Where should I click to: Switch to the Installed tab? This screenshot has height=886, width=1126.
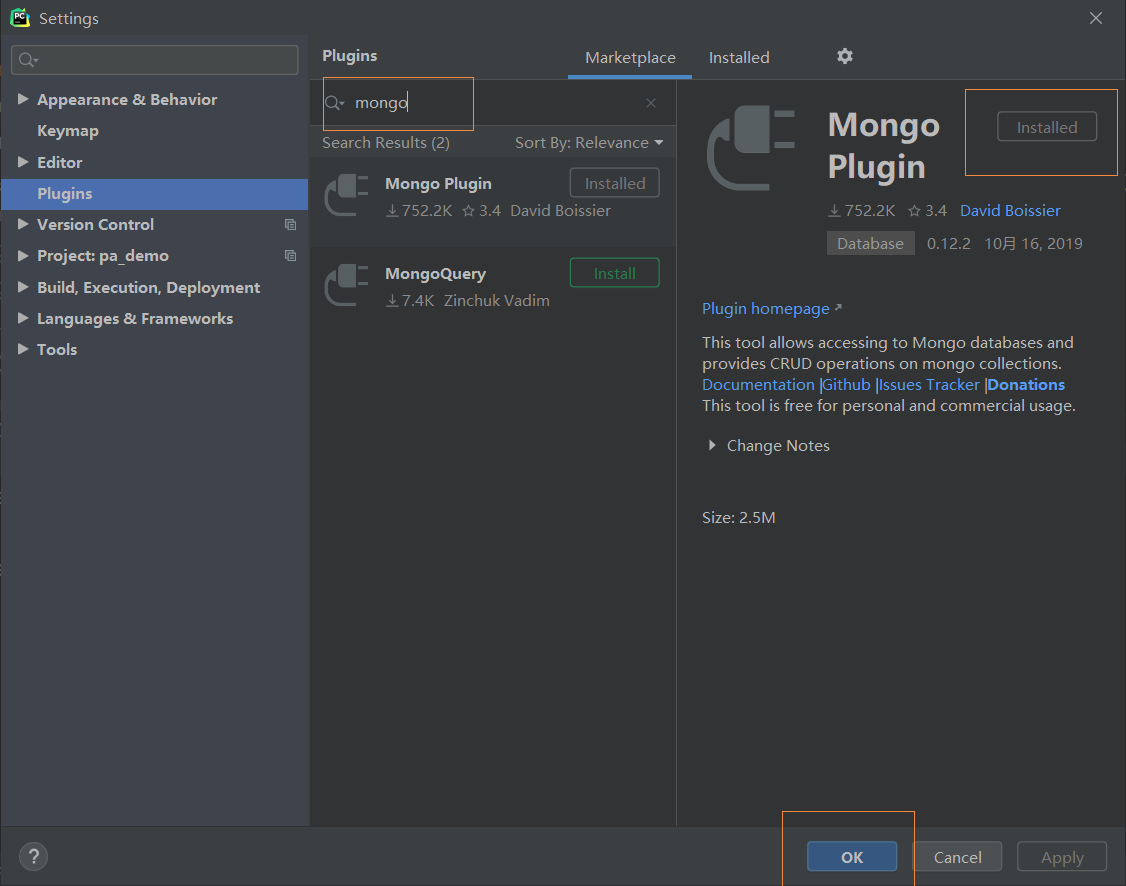point(739,57)
